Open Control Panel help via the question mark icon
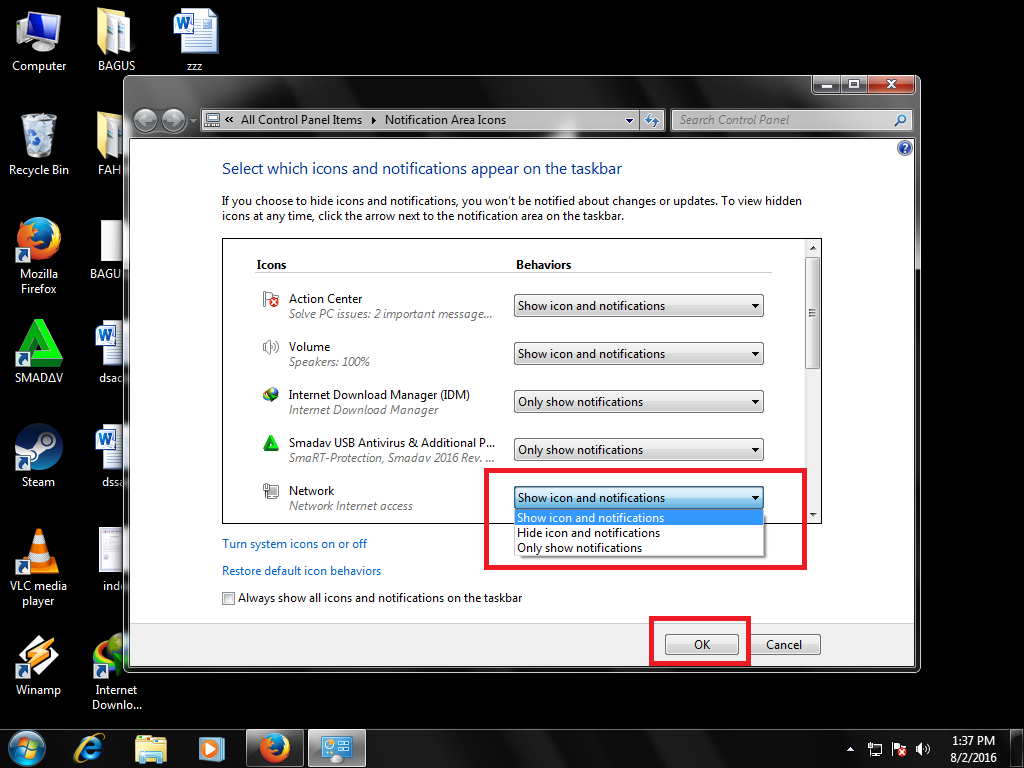This screenshot has height=768, width=1024. [904, 147]
